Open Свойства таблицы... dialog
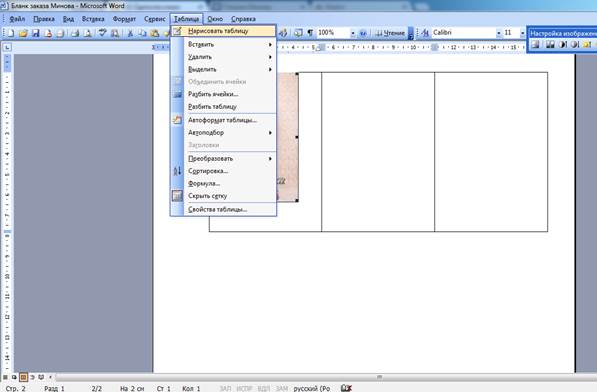597x392 pixels. tap(223, 210)
